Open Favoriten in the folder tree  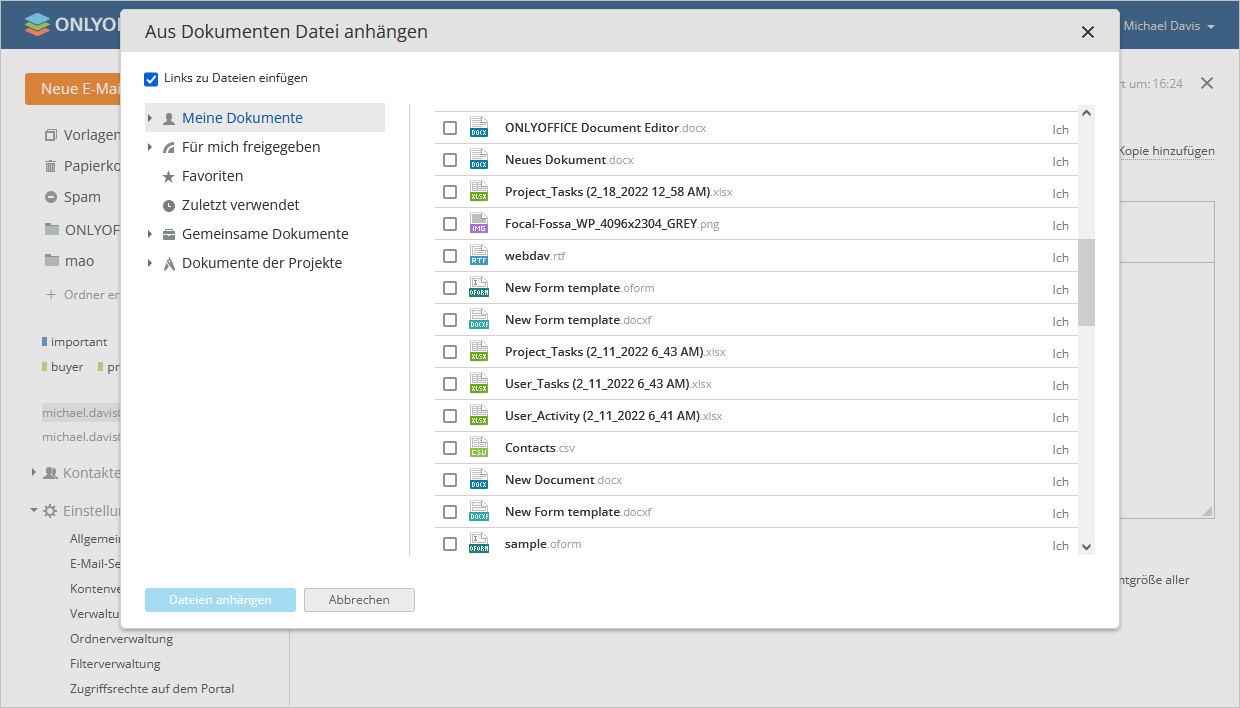(212, 176)
